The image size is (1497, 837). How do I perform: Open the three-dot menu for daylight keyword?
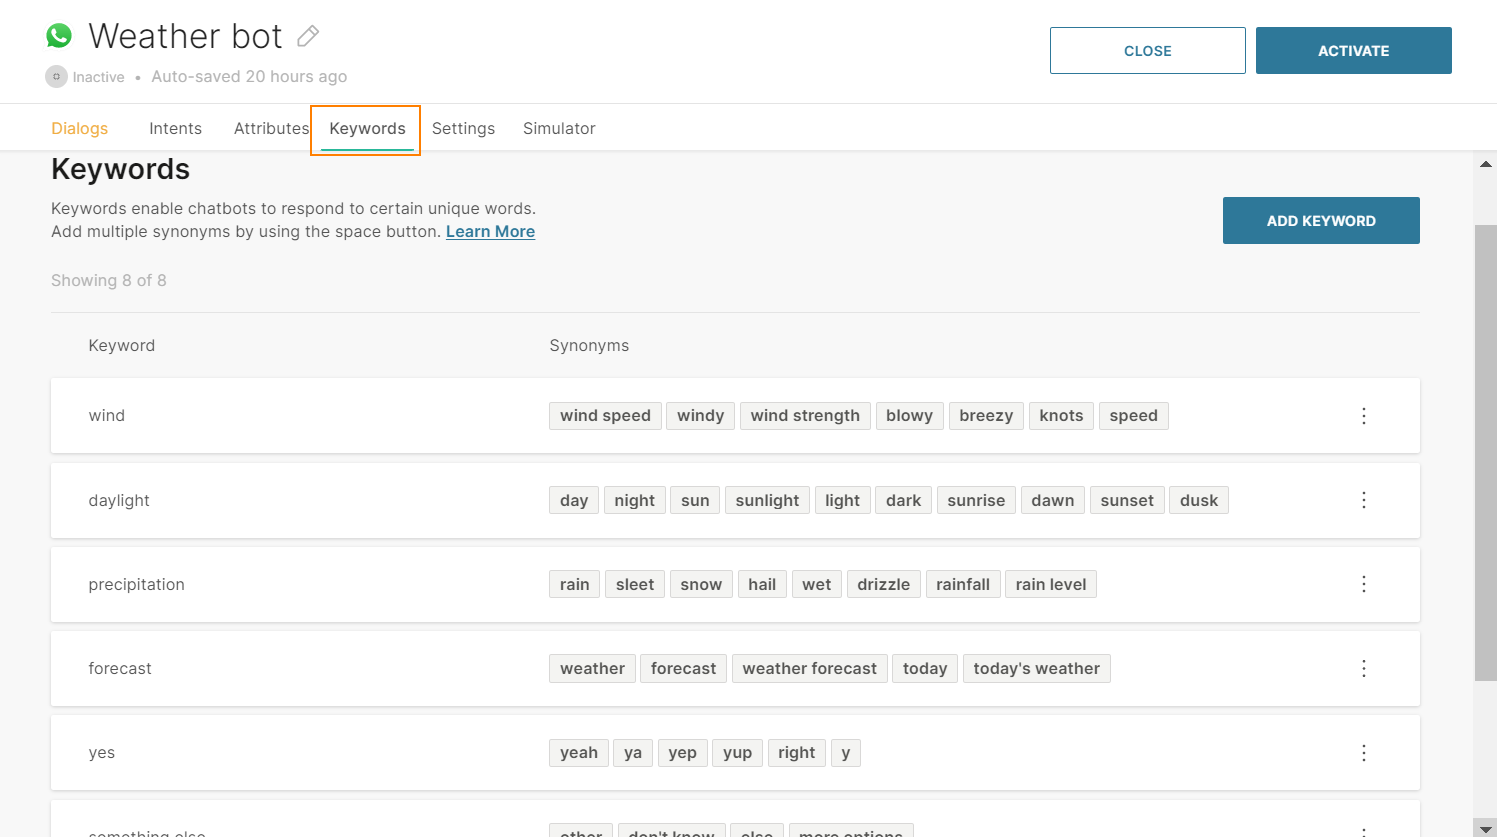coord(1363,500)
